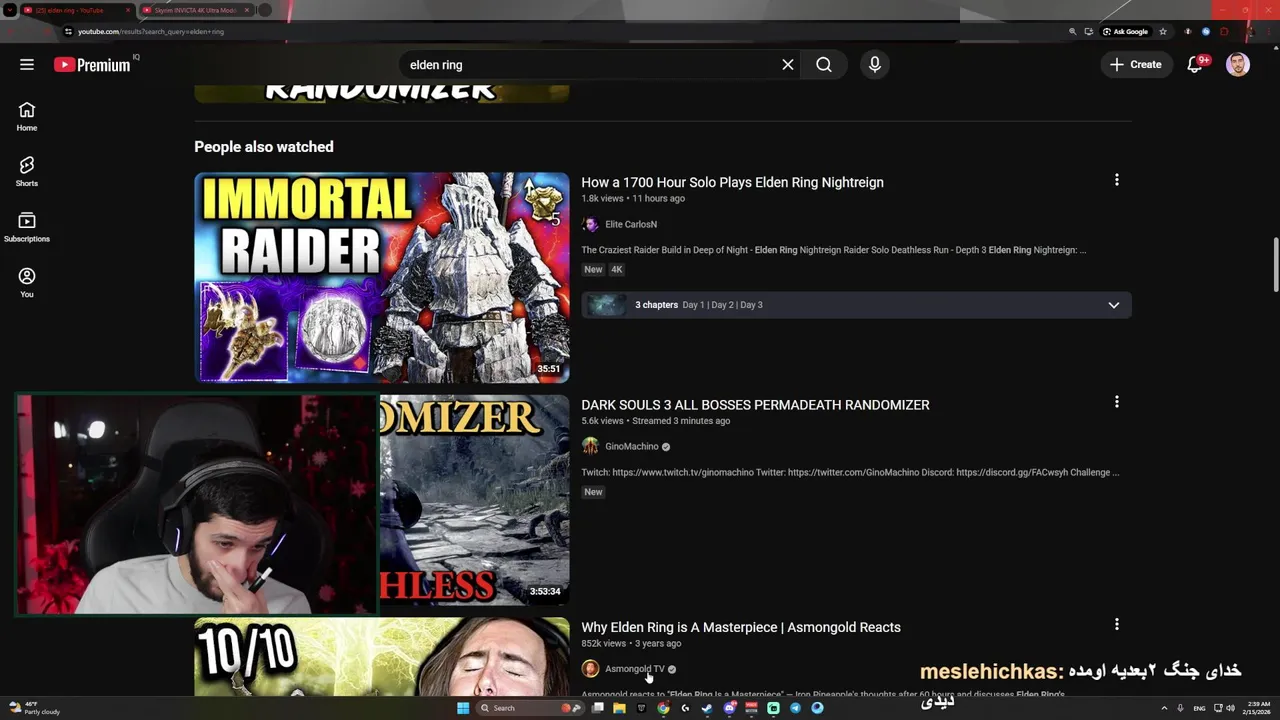
Task: Click the 'Streamed 3 minutes ago' text
Action: point(681,421)
